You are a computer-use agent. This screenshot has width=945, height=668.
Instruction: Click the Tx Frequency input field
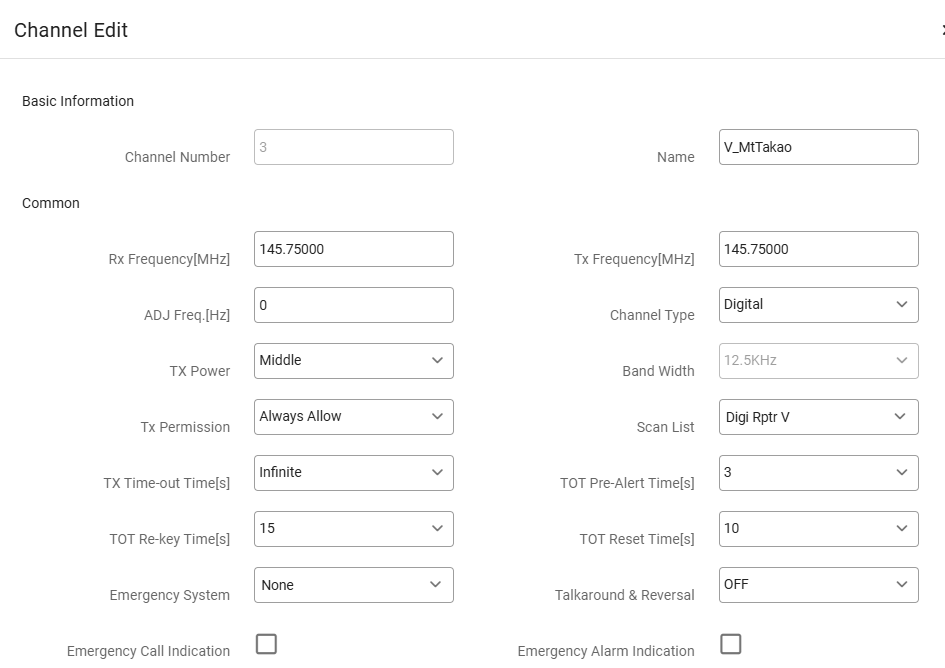(x=818, y=249)
